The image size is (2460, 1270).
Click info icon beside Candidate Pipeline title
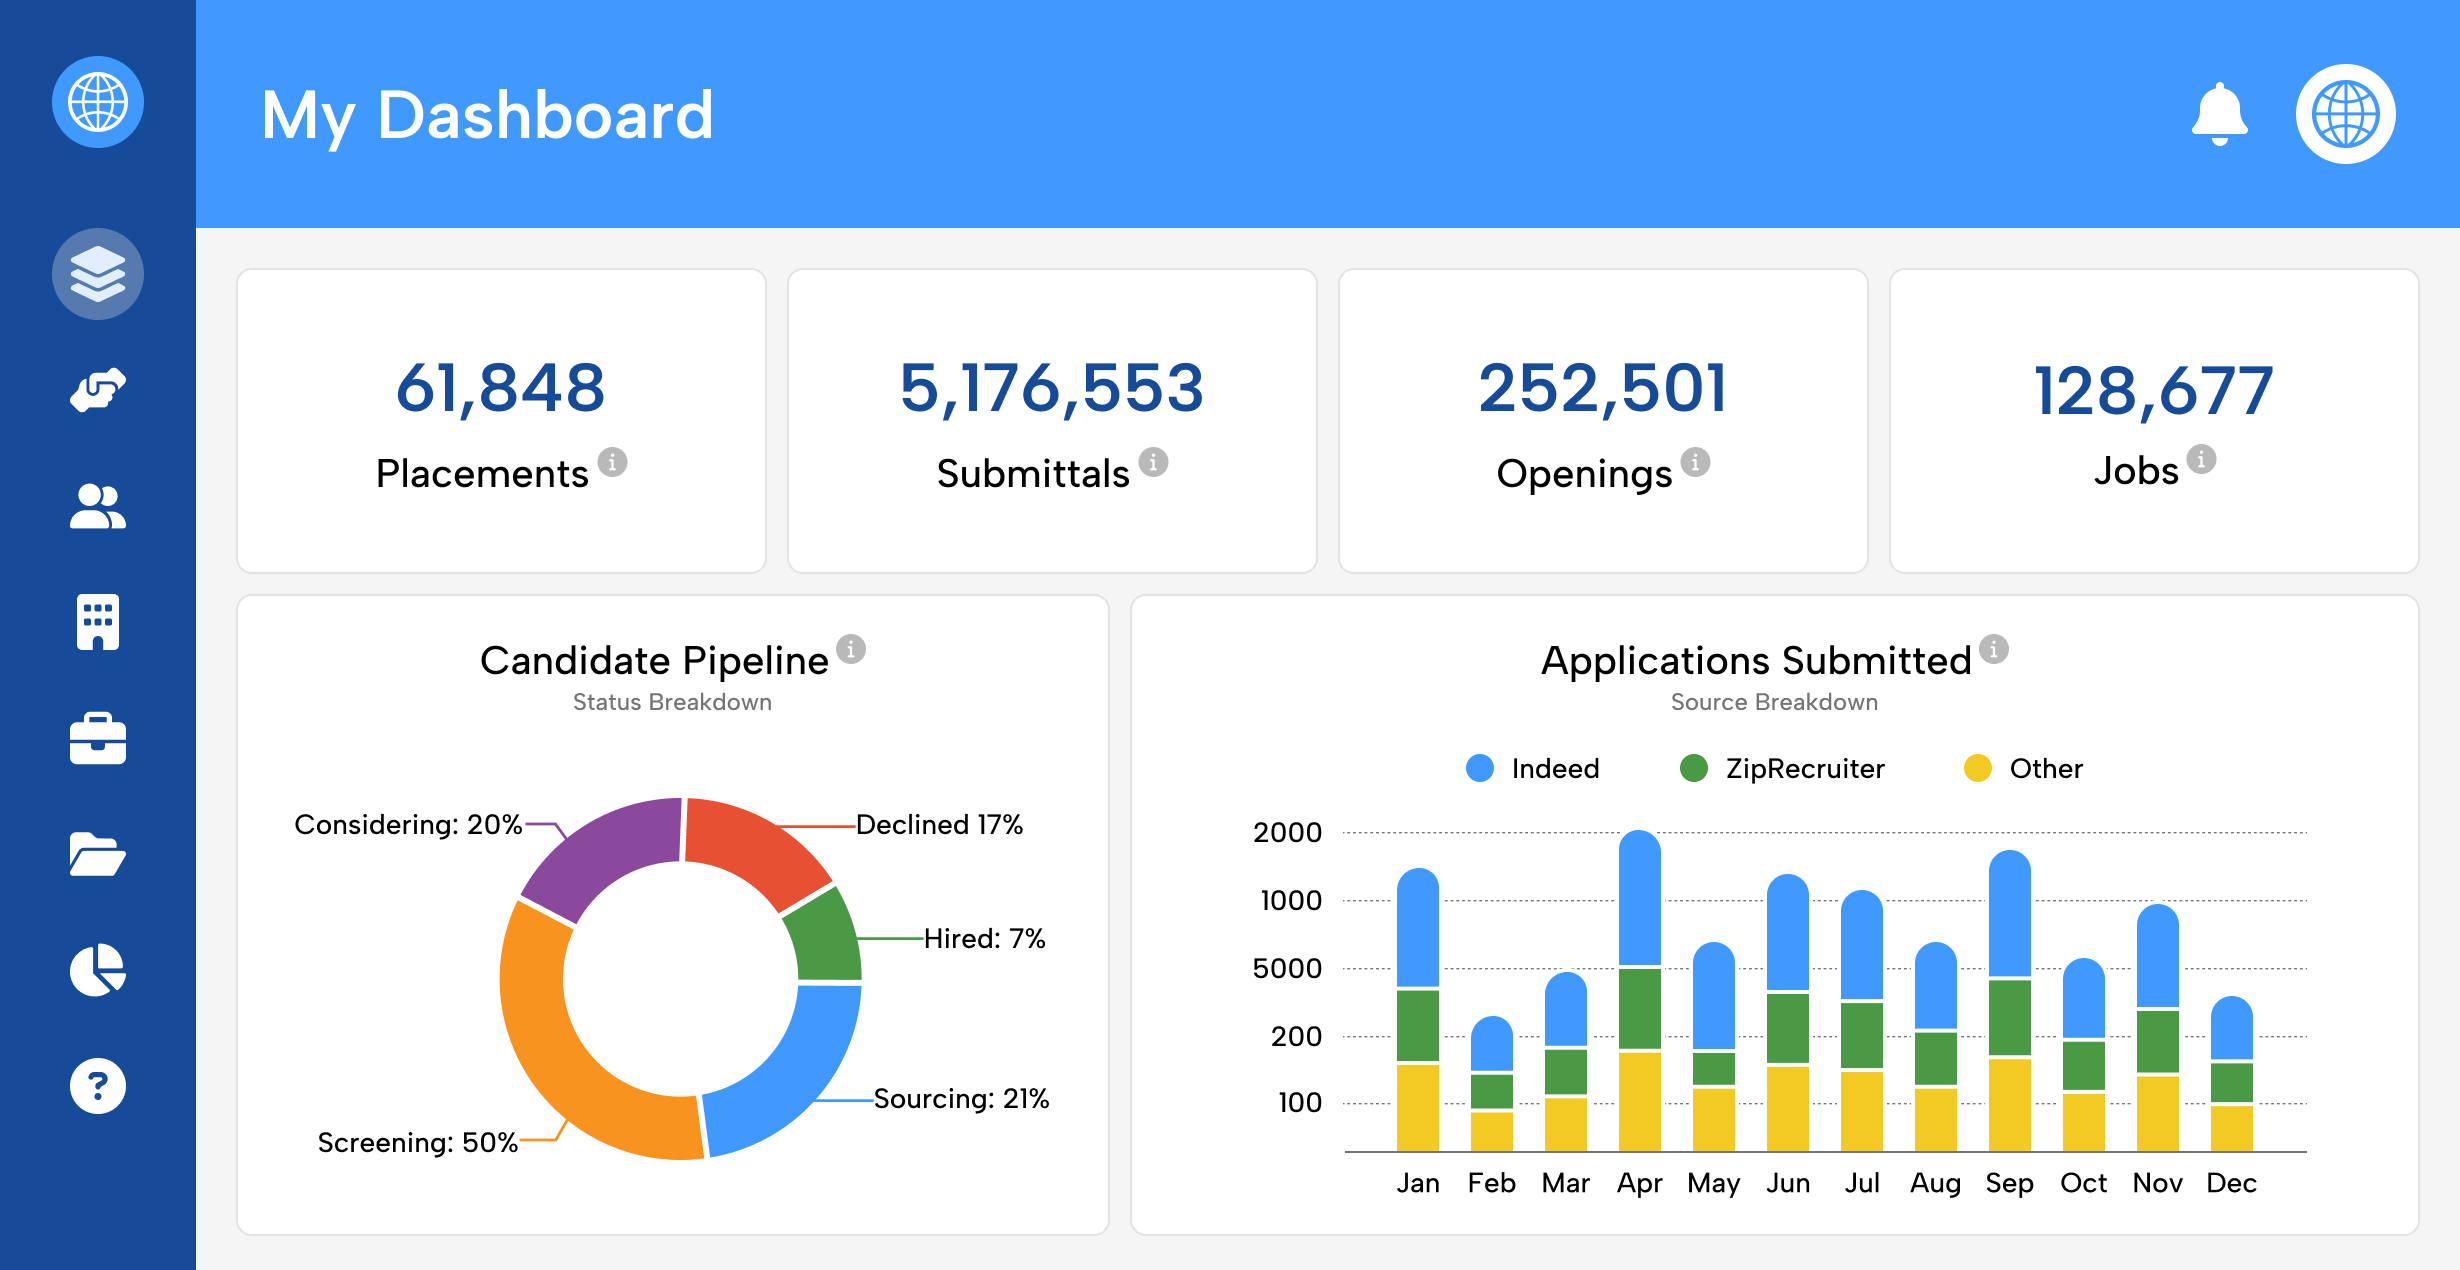(851, 649)
